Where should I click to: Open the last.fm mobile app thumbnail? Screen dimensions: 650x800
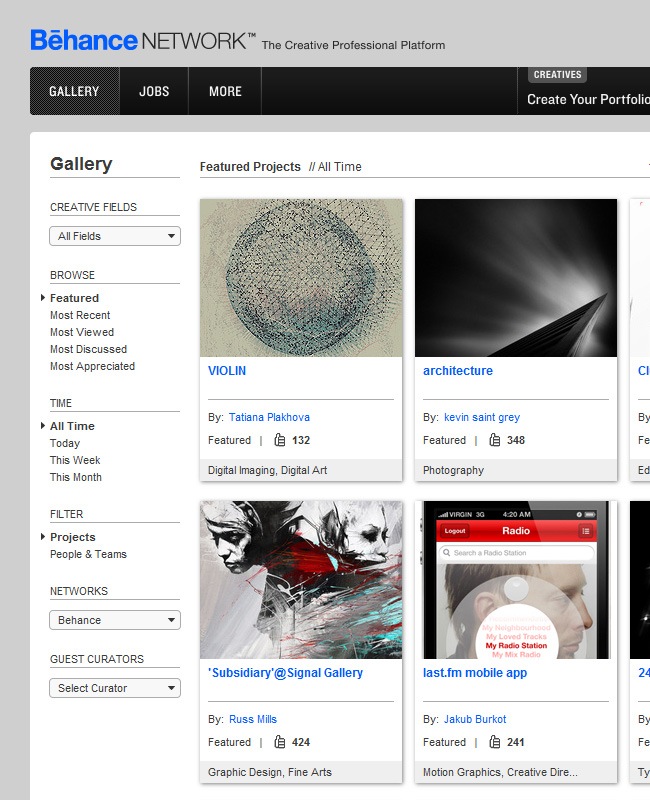point(516,580)
